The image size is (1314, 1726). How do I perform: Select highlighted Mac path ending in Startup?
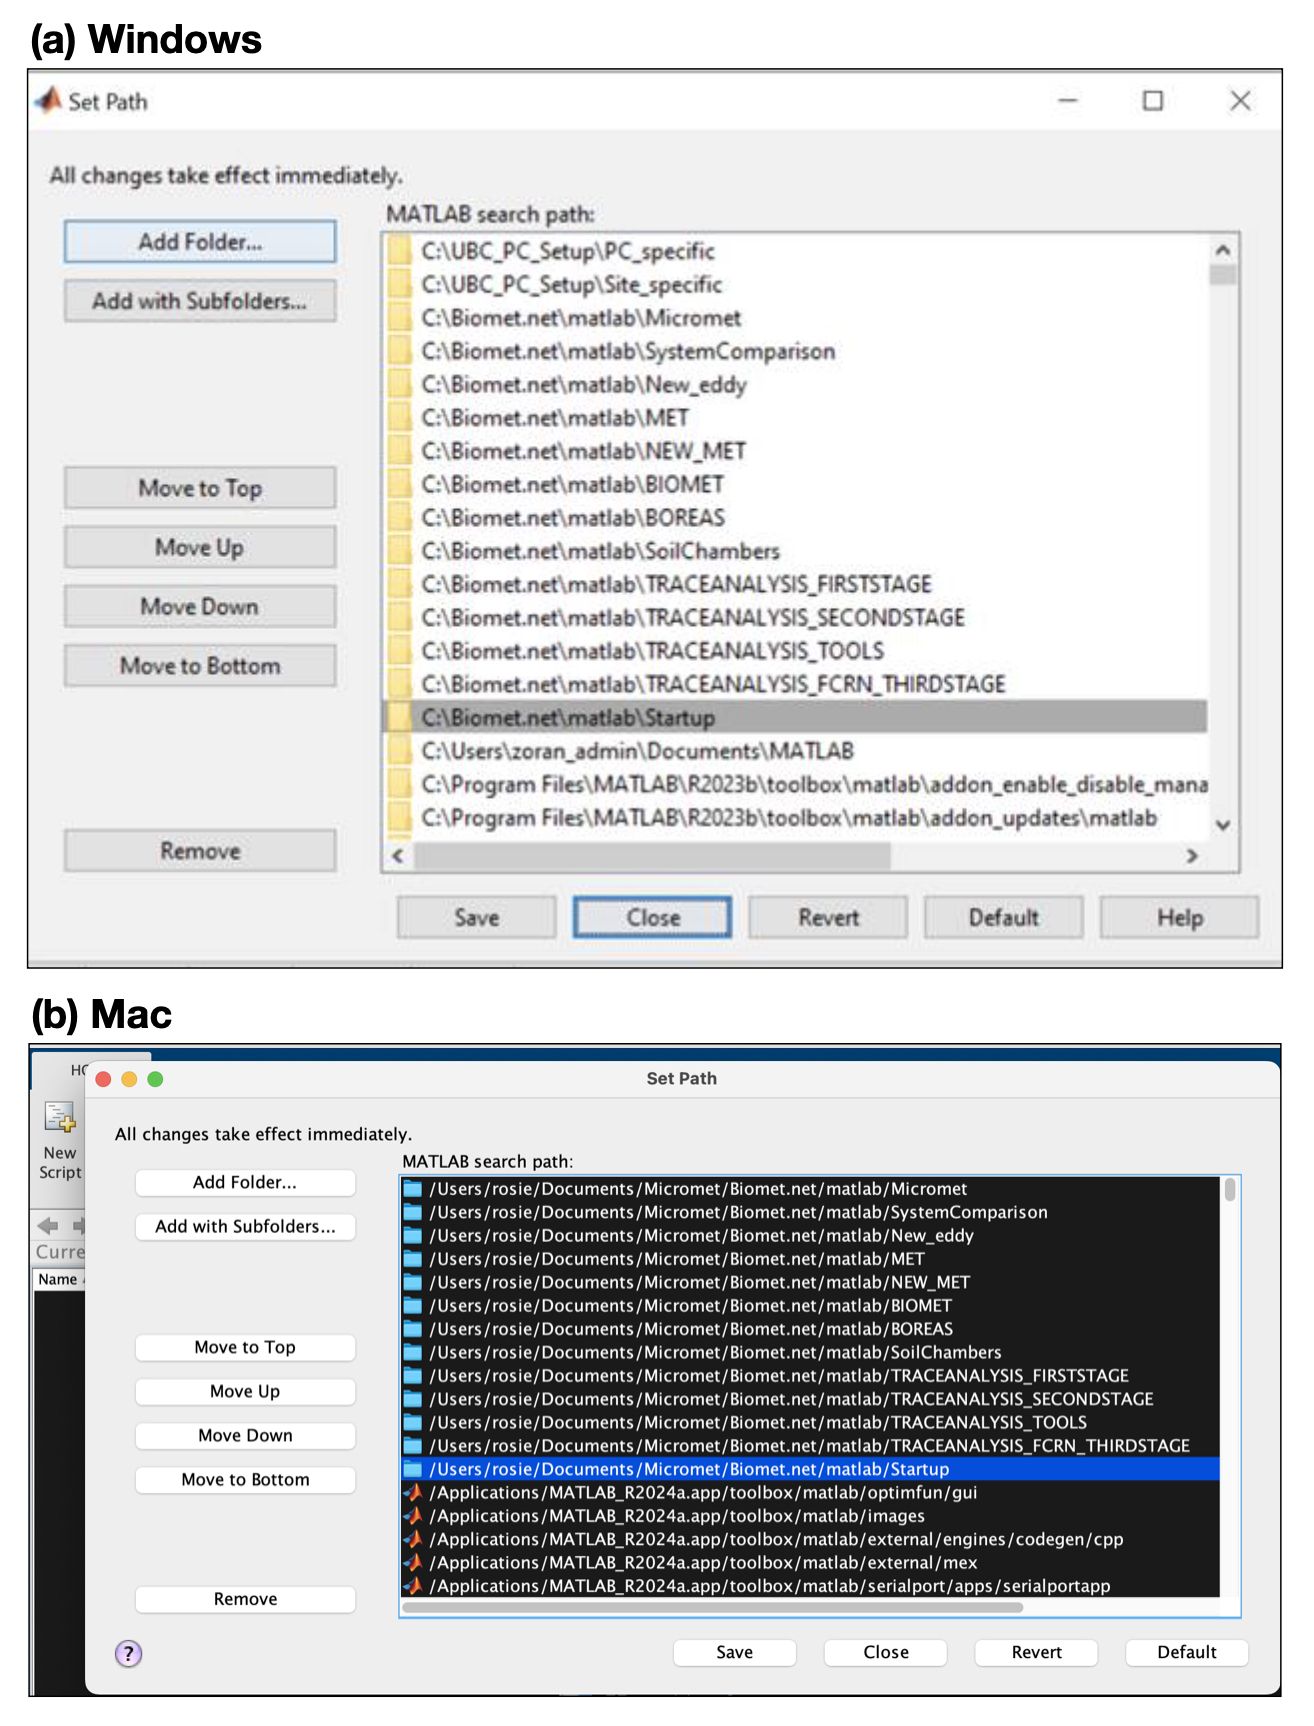(810, 1469)
